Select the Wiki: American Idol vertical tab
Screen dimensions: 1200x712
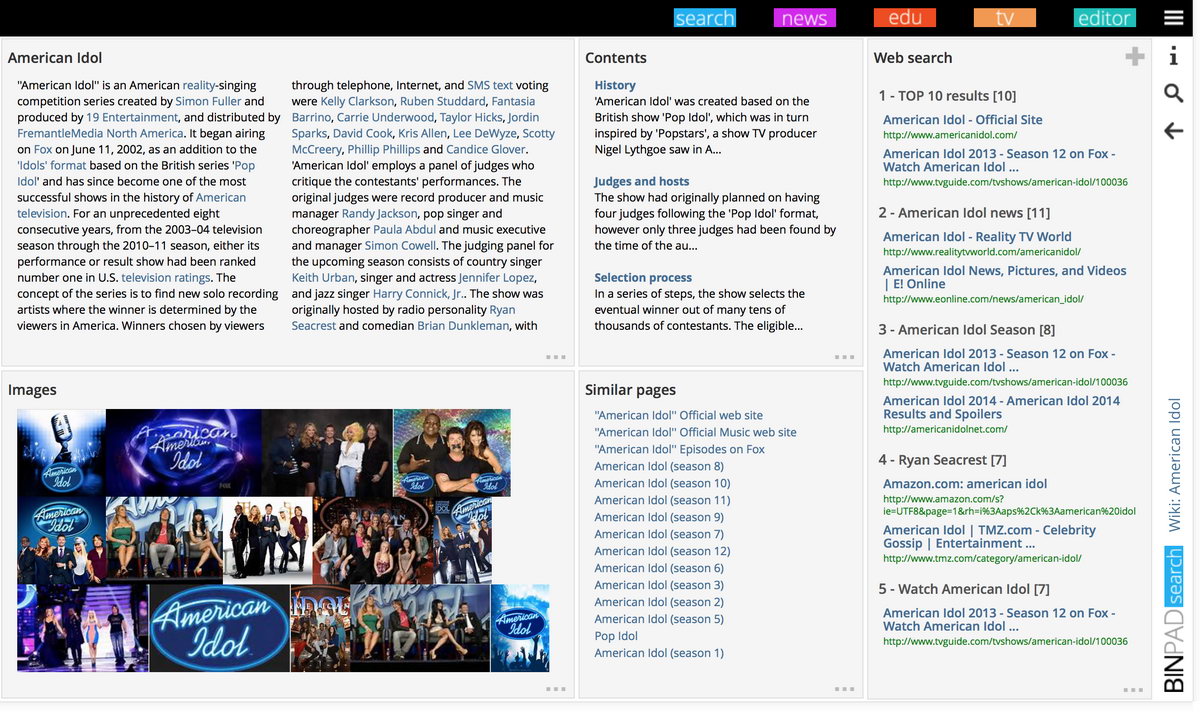[1175, 465]
